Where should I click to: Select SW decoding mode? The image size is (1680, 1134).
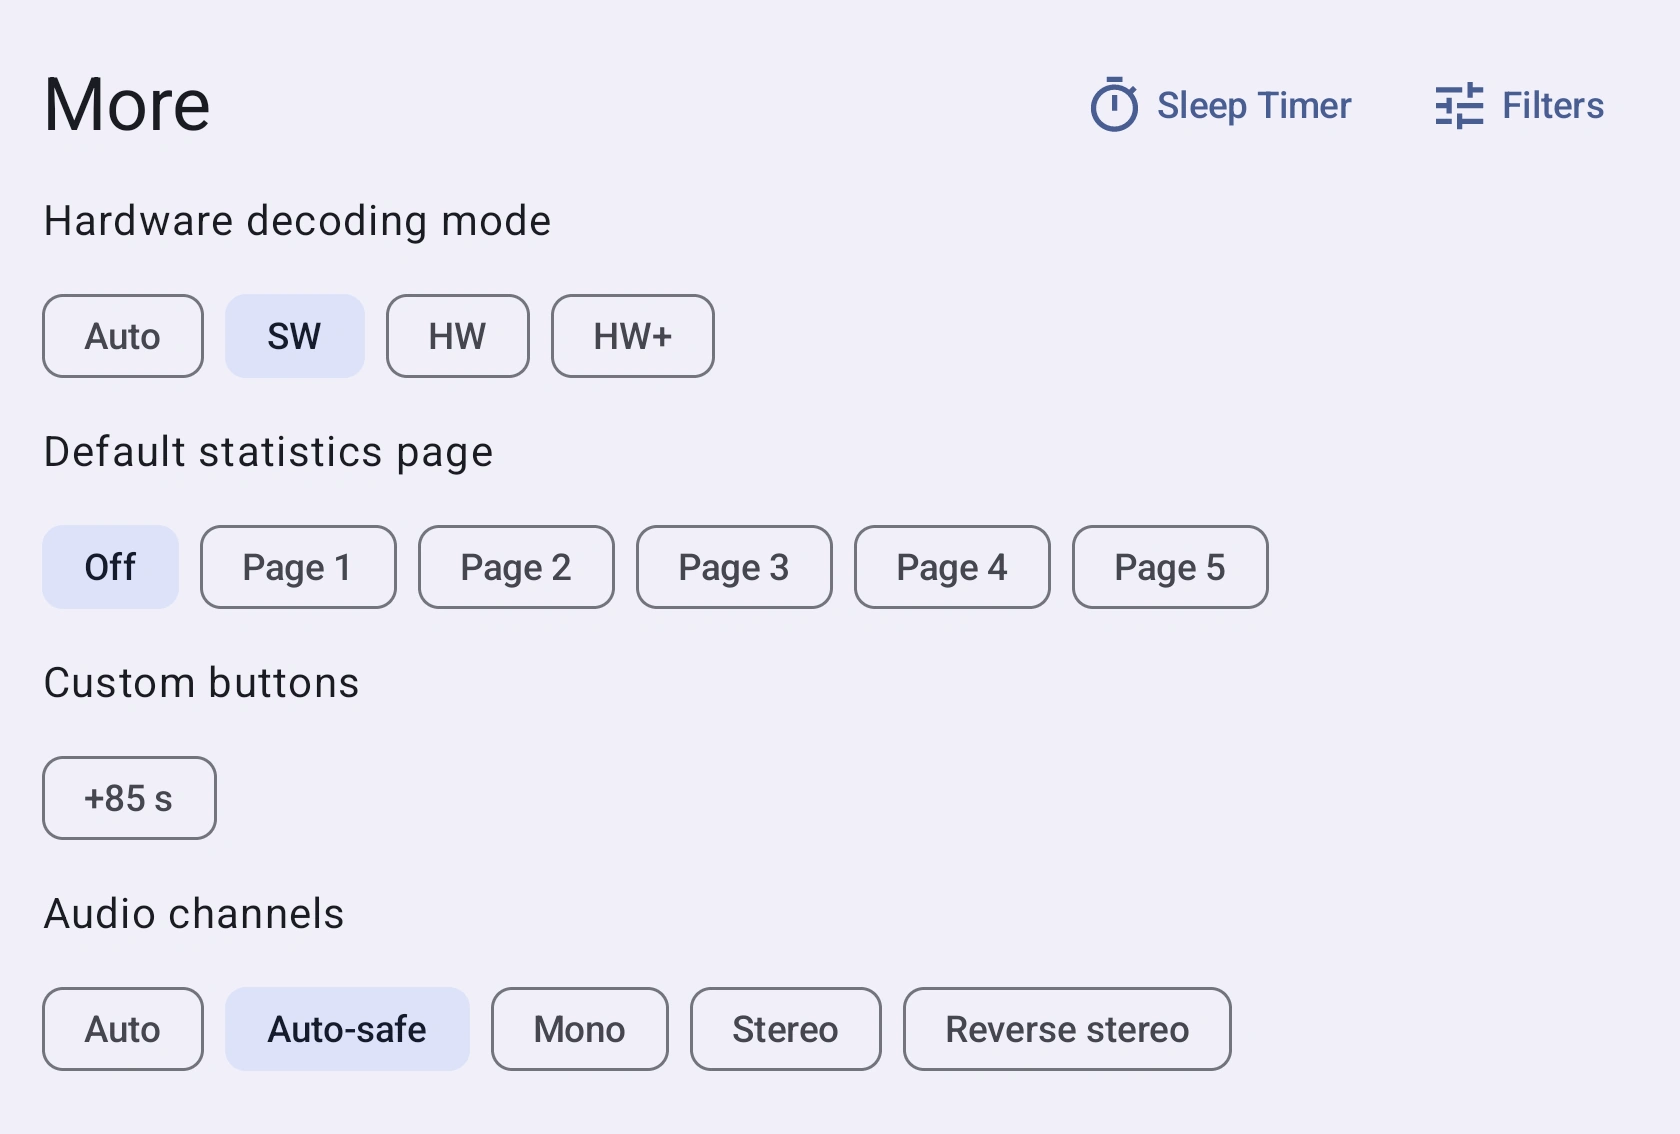[x=294, y=336]
